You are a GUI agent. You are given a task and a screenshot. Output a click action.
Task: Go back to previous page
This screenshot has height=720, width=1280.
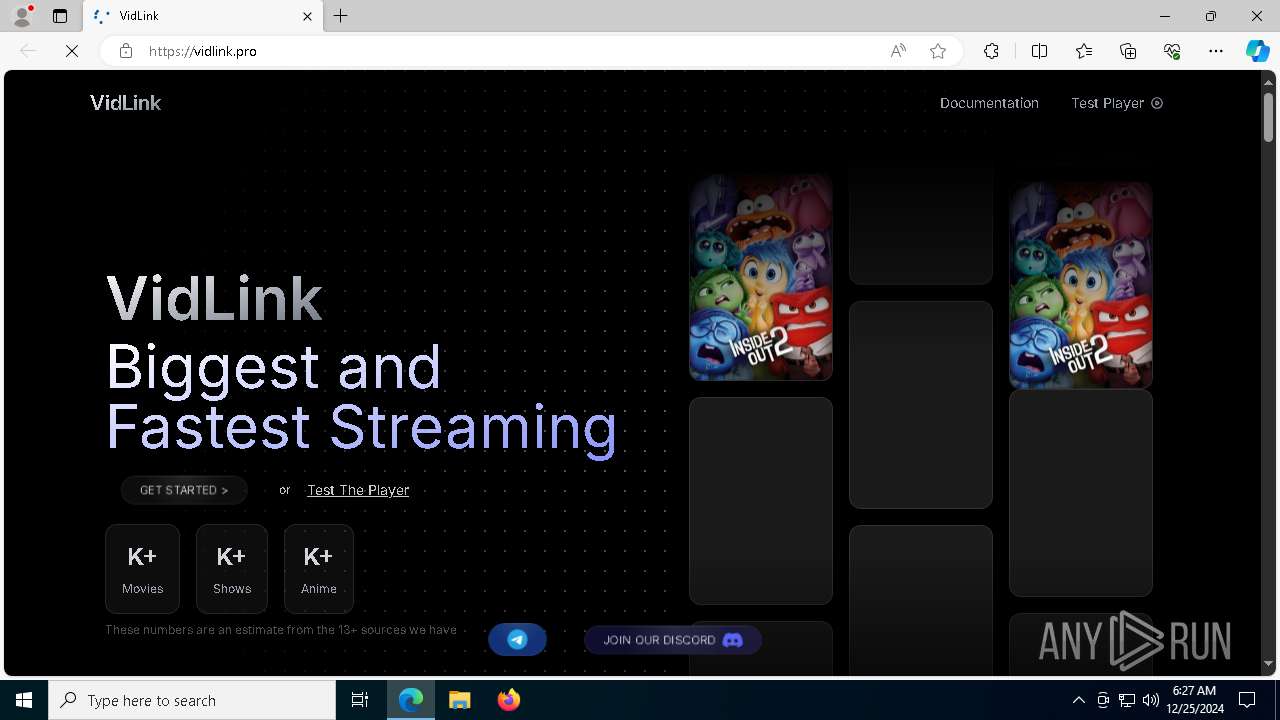tap(28, 51)
